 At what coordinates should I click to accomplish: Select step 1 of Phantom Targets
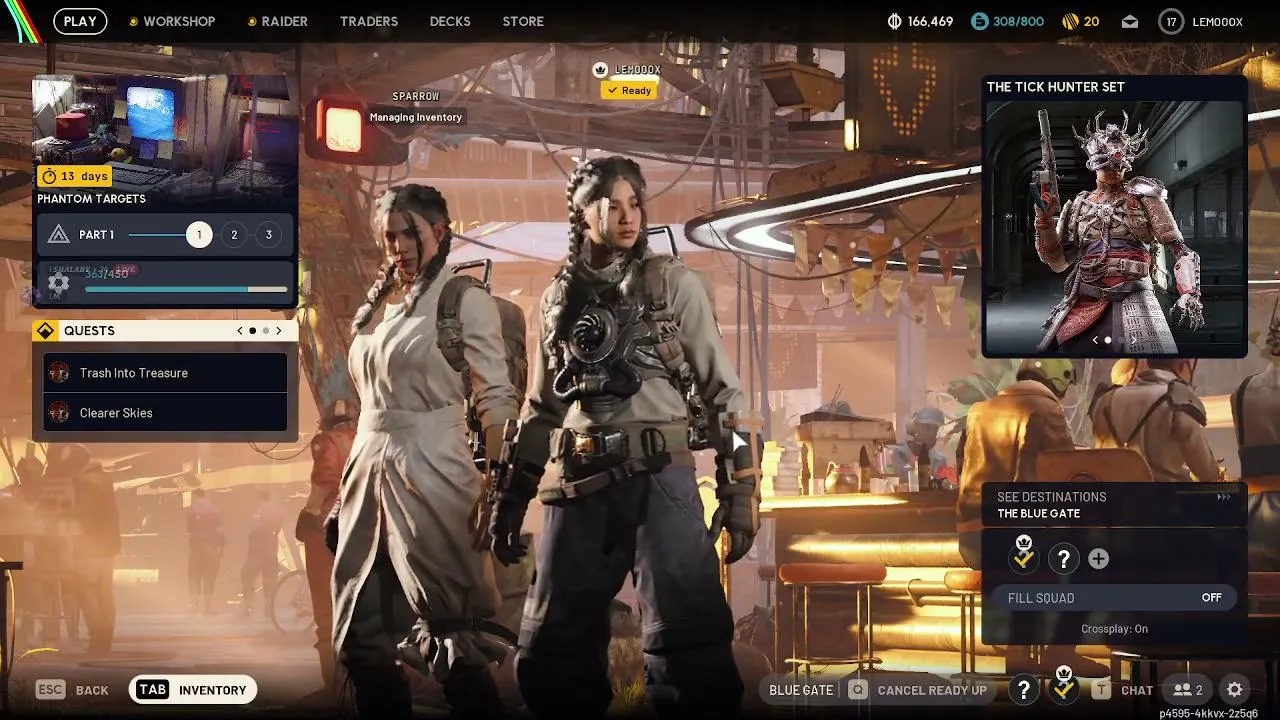[199, 235]
